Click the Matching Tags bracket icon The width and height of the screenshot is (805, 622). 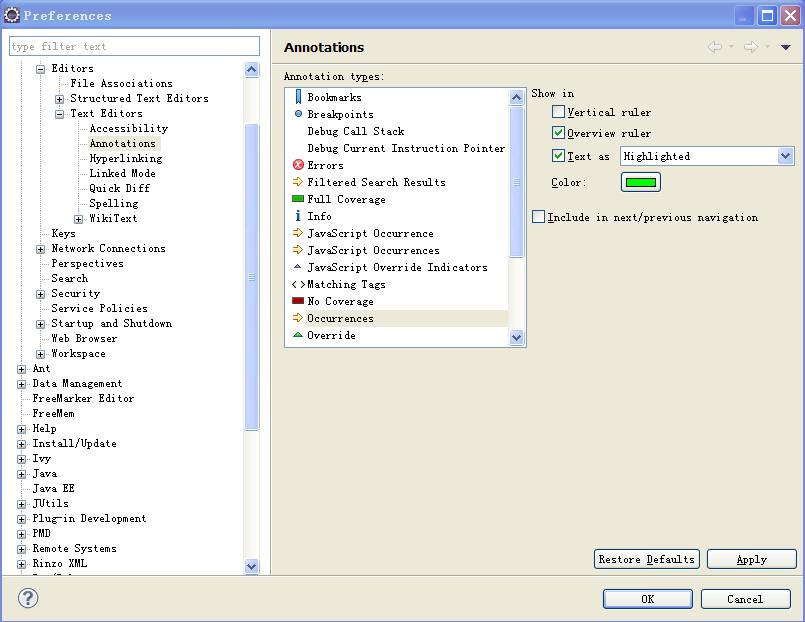tap(298, 284)
